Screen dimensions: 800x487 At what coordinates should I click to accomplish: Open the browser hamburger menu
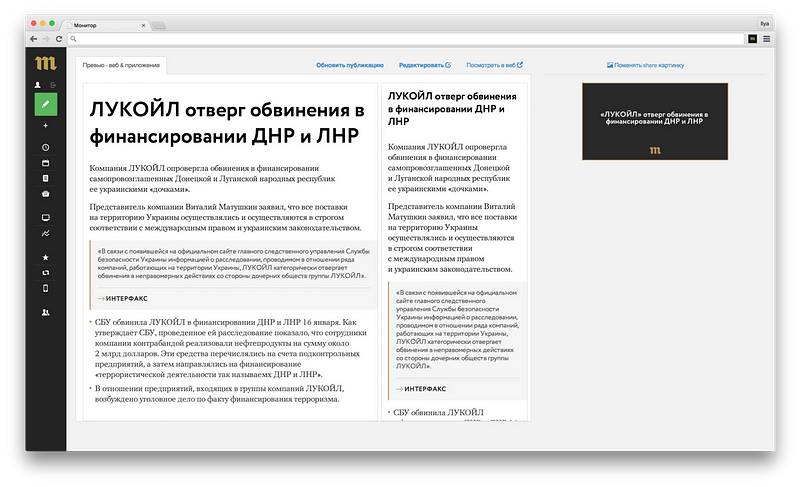[x=767, y=39]
